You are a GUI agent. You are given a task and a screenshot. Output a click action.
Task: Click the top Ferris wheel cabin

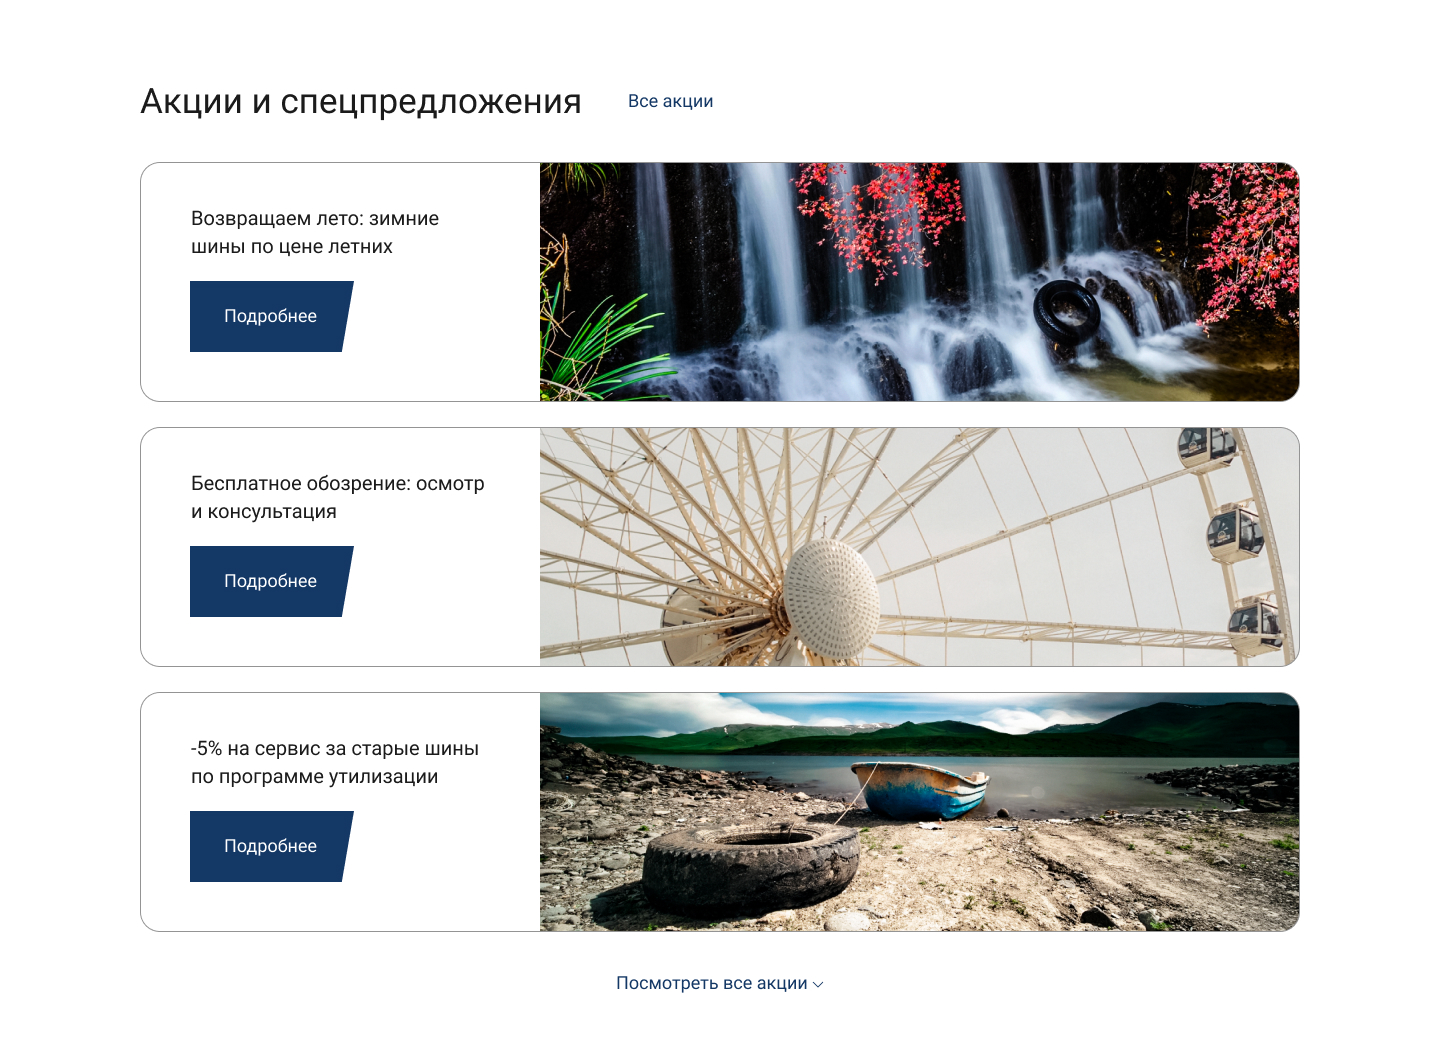coord(1207,448)
